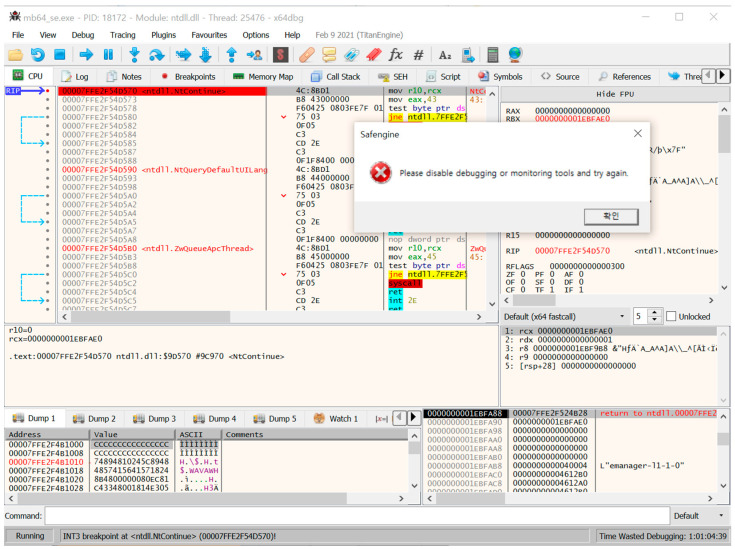Open the Dump 2 tab
Viewport: 735px width, 549px height.
pos(95,419)
